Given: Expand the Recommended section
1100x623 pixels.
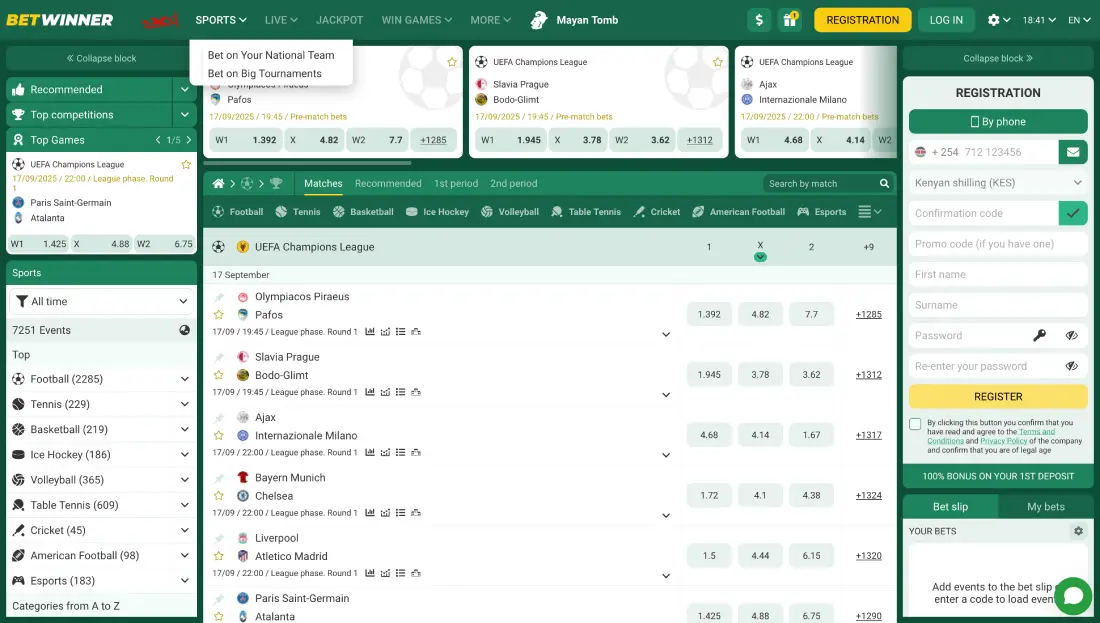Looking at the screenshot, I should pos(185,89).
